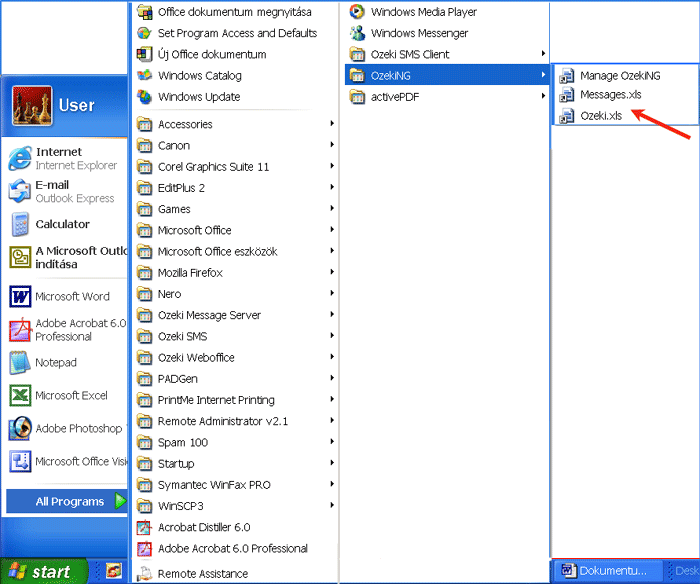
Task: Expand Corel Graphics Suite 11 arrow
Action: click(x=332, y=166)
